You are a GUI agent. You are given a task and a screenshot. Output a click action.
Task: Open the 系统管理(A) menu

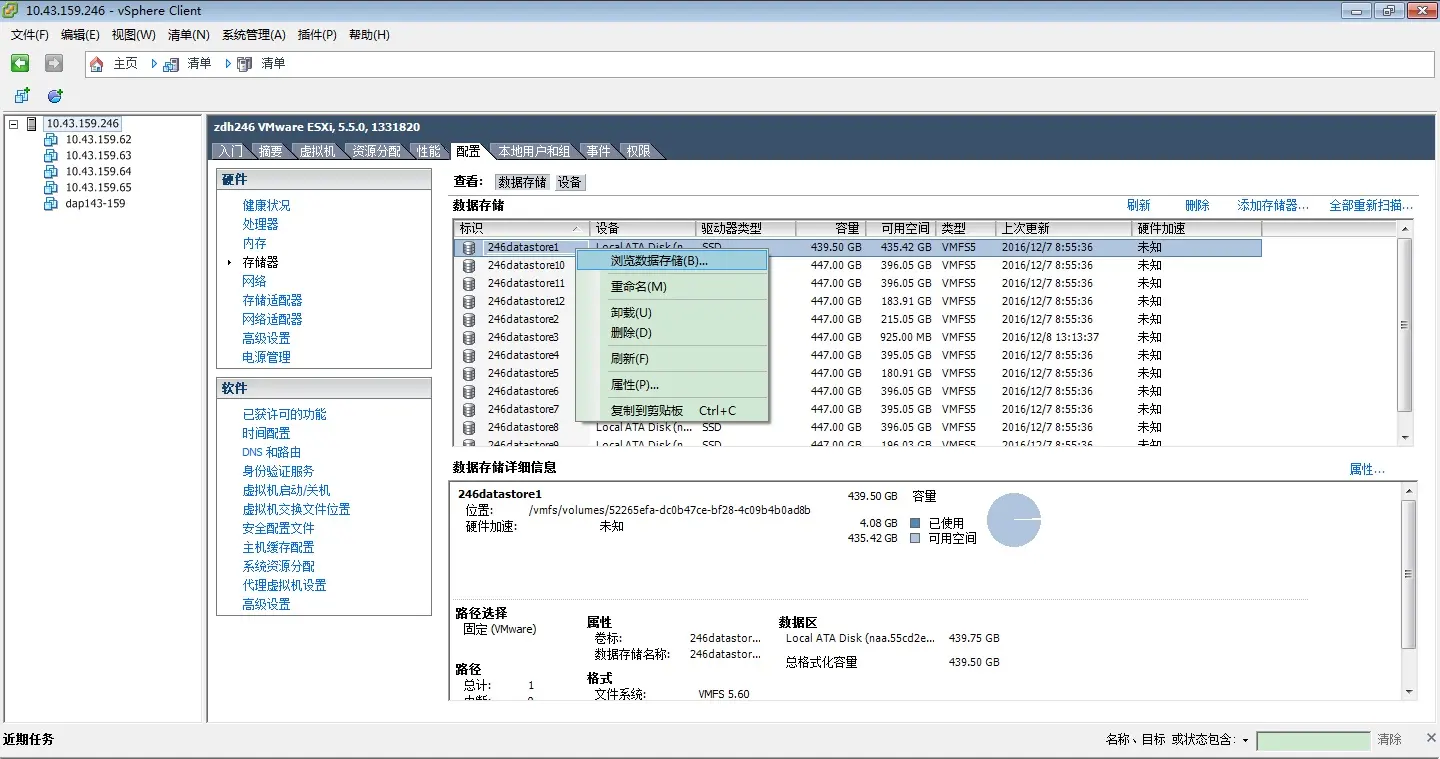pos(254,35)
